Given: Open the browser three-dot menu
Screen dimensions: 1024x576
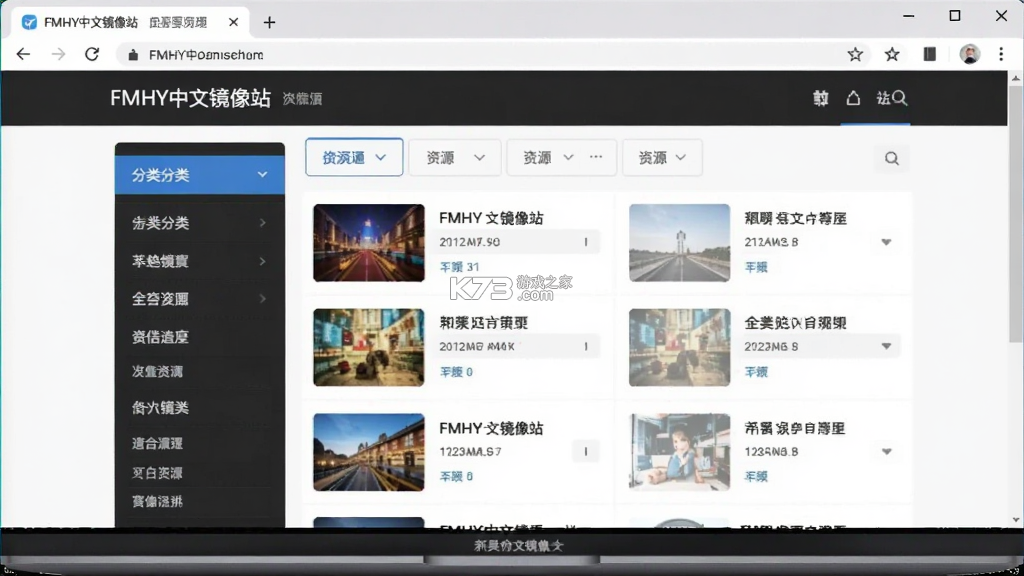Looking at the screenshot, I should pos(1001,54).
